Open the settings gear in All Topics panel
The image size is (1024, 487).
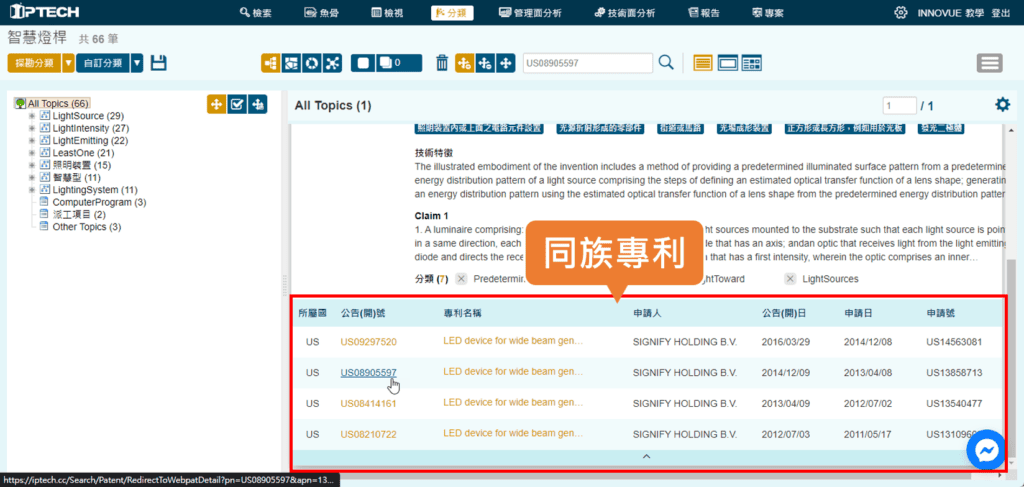pos(1002,105)
